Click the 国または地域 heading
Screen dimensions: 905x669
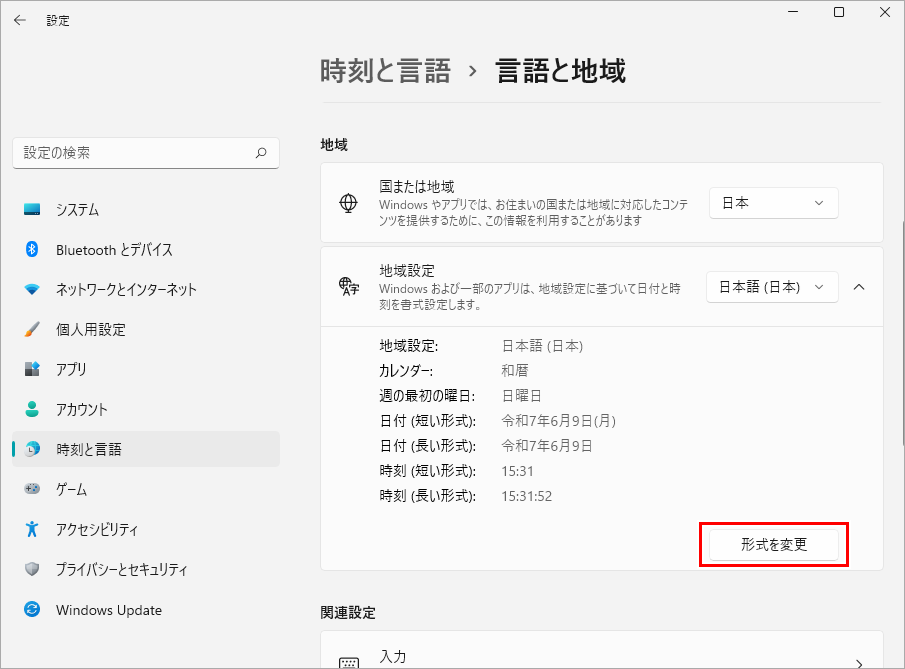tap(417, 186)
